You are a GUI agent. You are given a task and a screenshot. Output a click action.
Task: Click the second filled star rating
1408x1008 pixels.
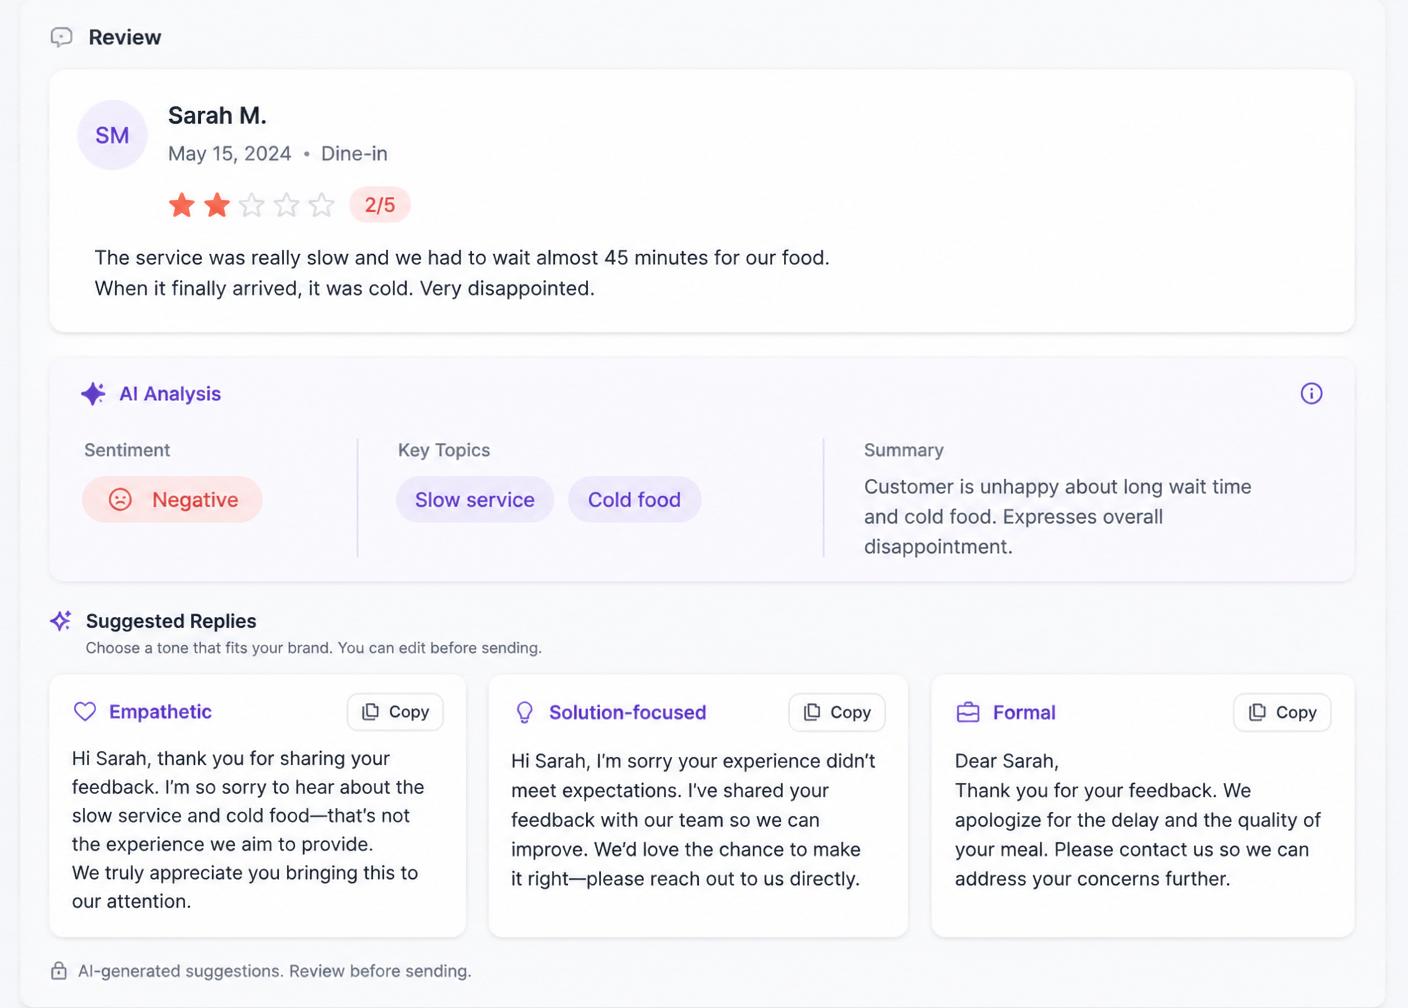point(217,205)
